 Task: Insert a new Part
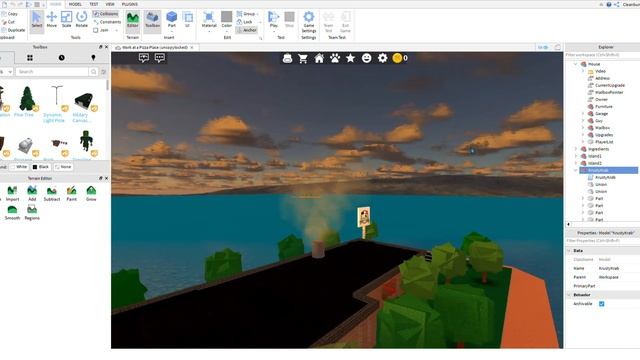pos(172,20)
